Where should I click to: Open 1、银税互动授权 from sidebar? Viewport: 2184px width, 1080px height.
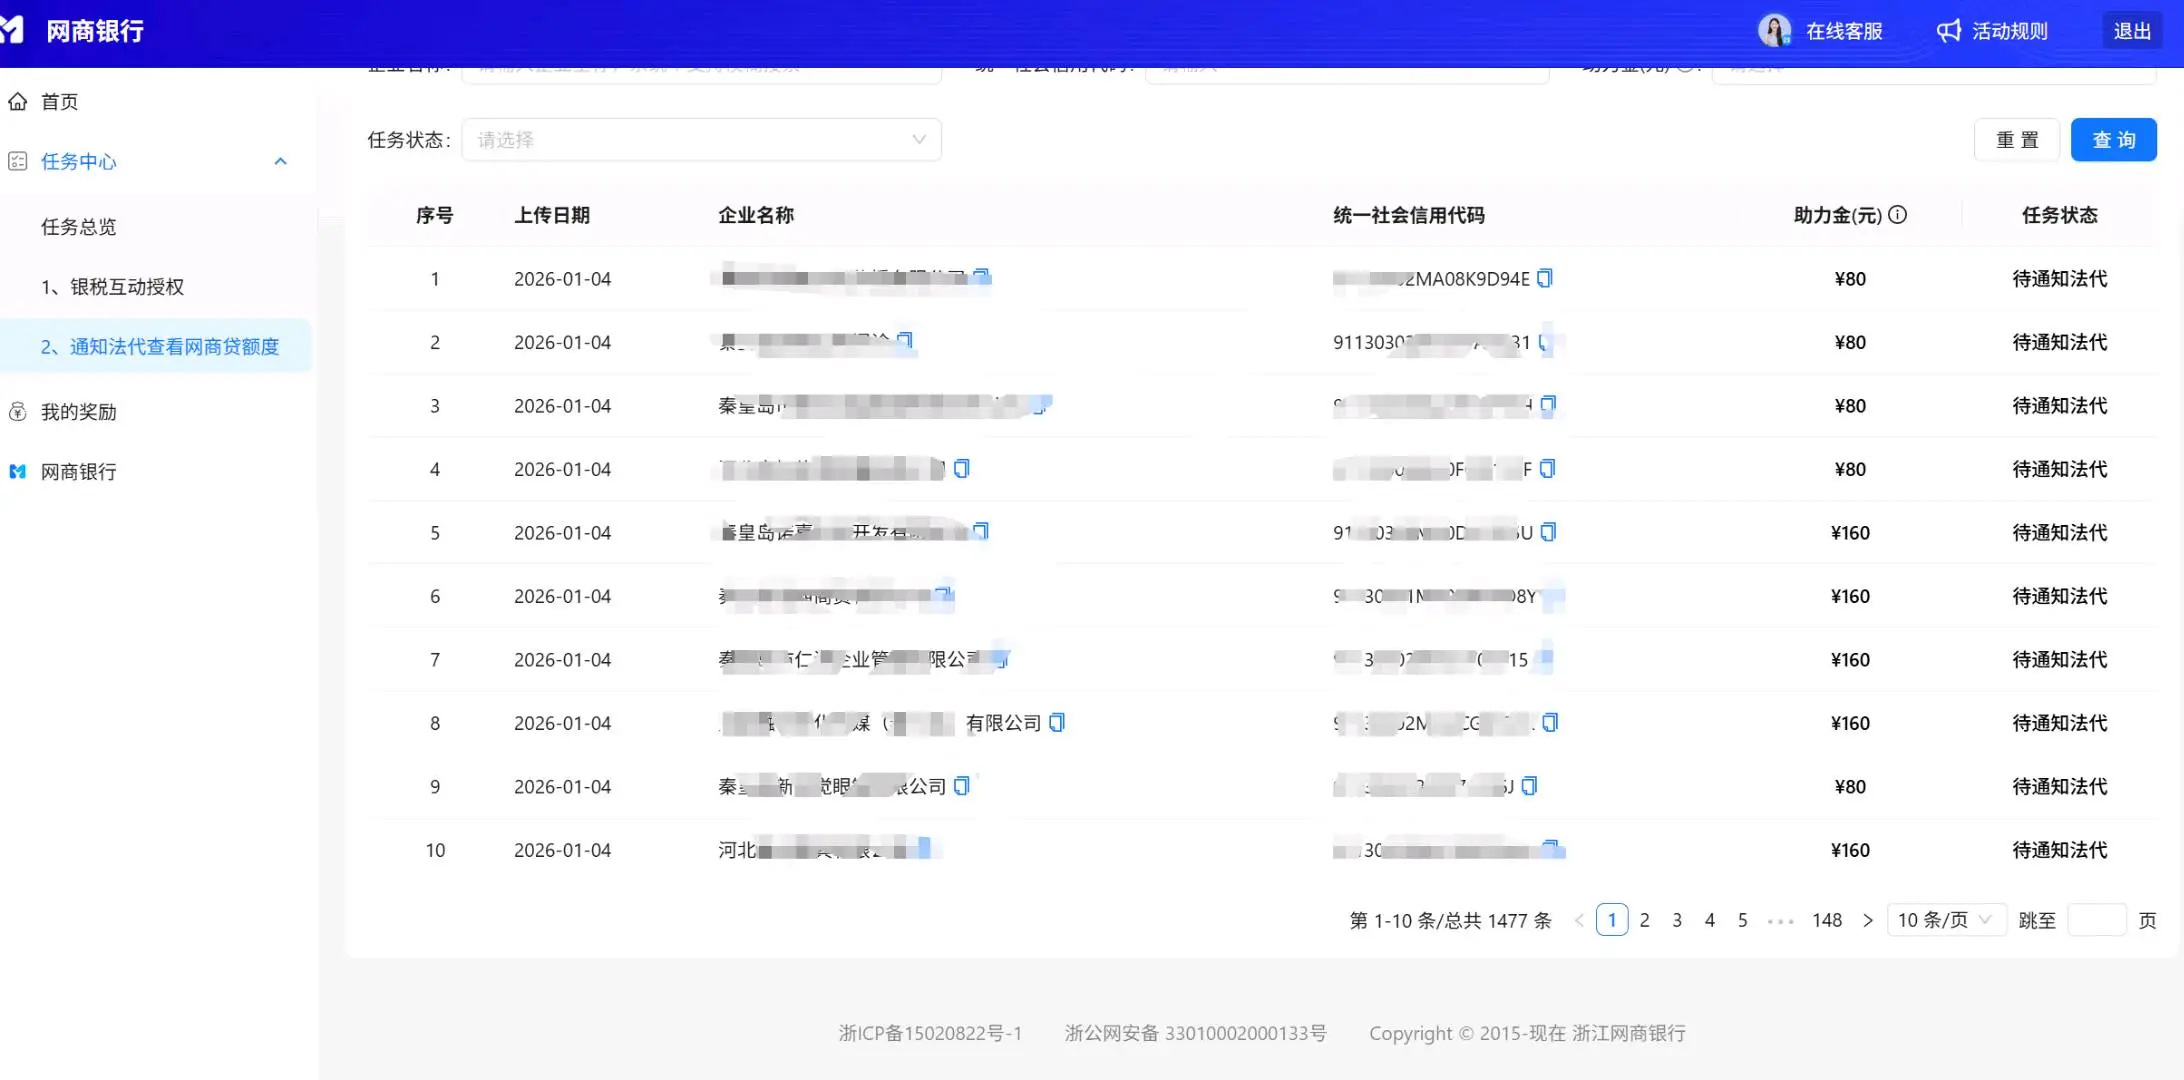tap(113, 286)
